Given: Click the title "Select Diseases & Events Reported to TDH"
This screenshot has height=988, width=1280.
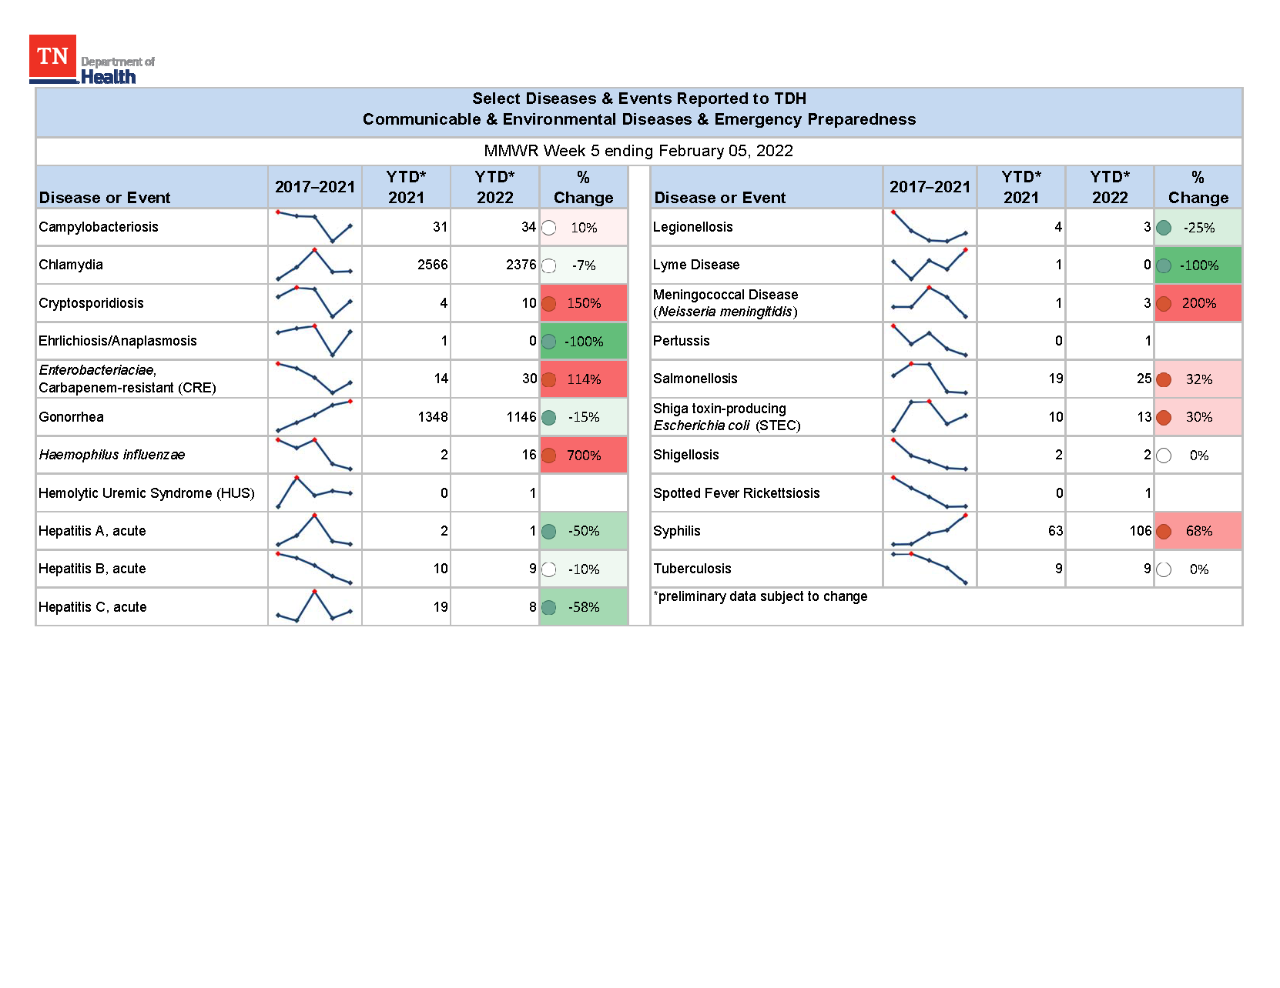Looking at the screenshot, I should click(x=639, y=98).
